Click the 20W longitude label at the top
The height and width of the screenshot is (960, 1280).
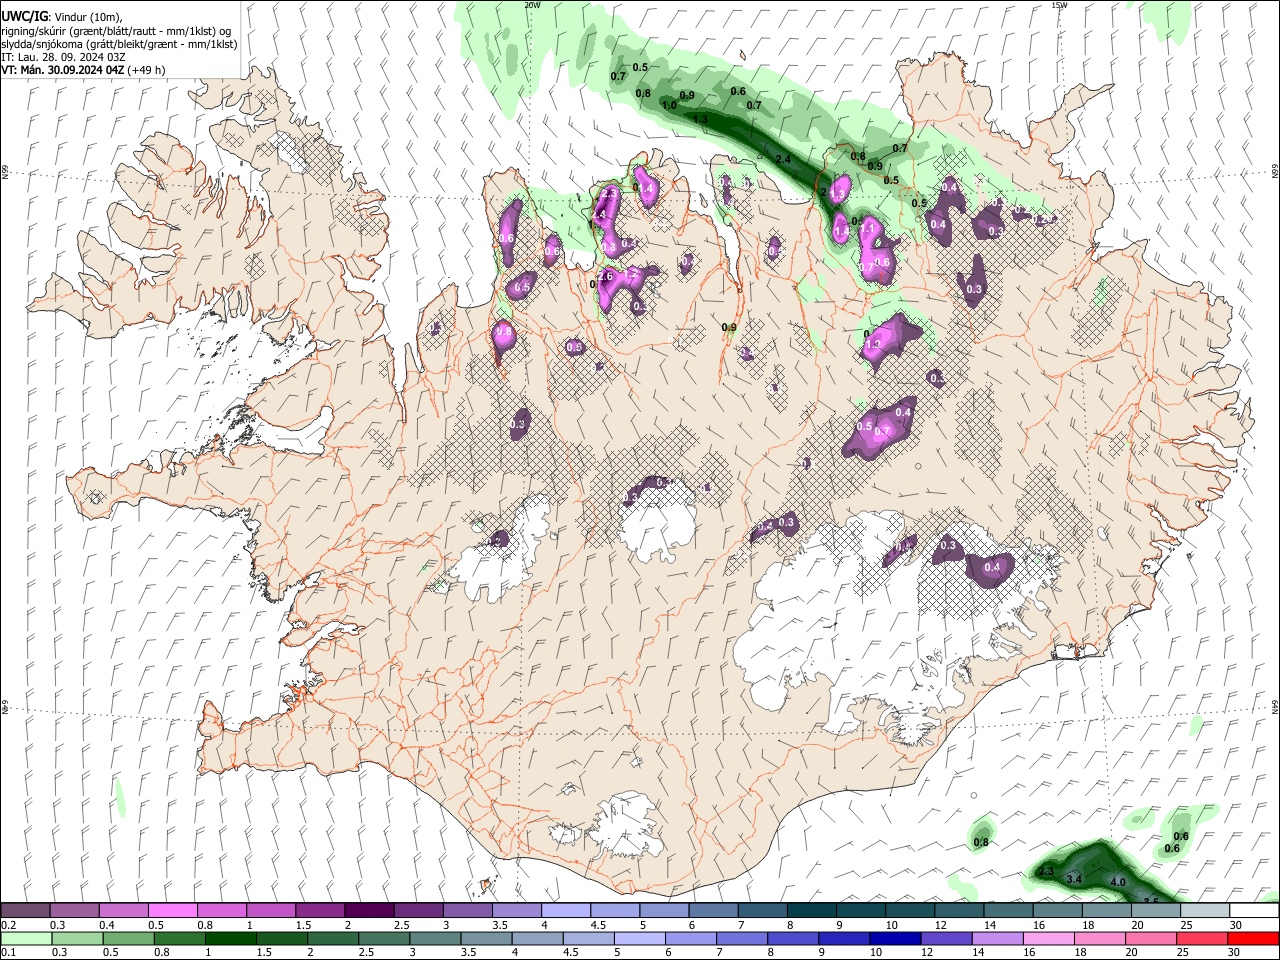point(532,5)
